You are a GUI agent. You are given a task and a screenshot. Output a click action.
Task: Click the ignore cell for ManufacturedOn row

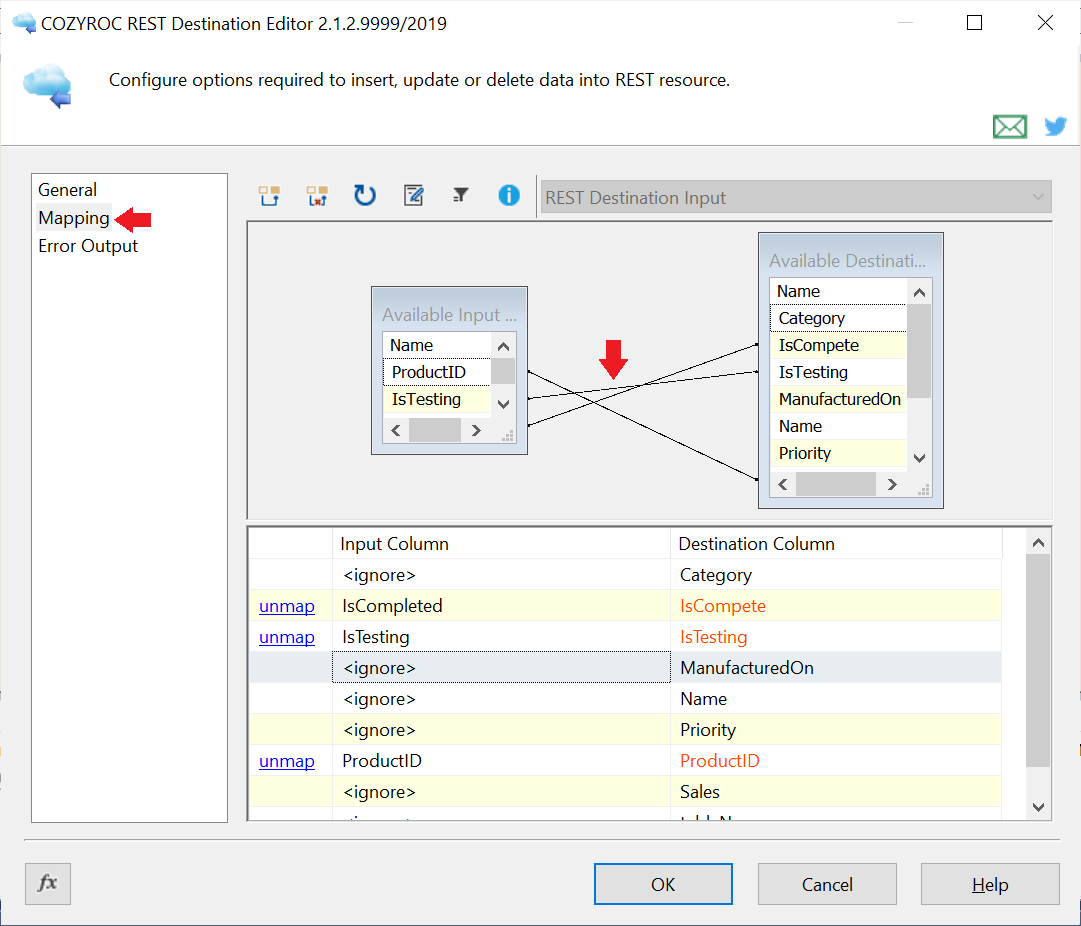[501, 667]
